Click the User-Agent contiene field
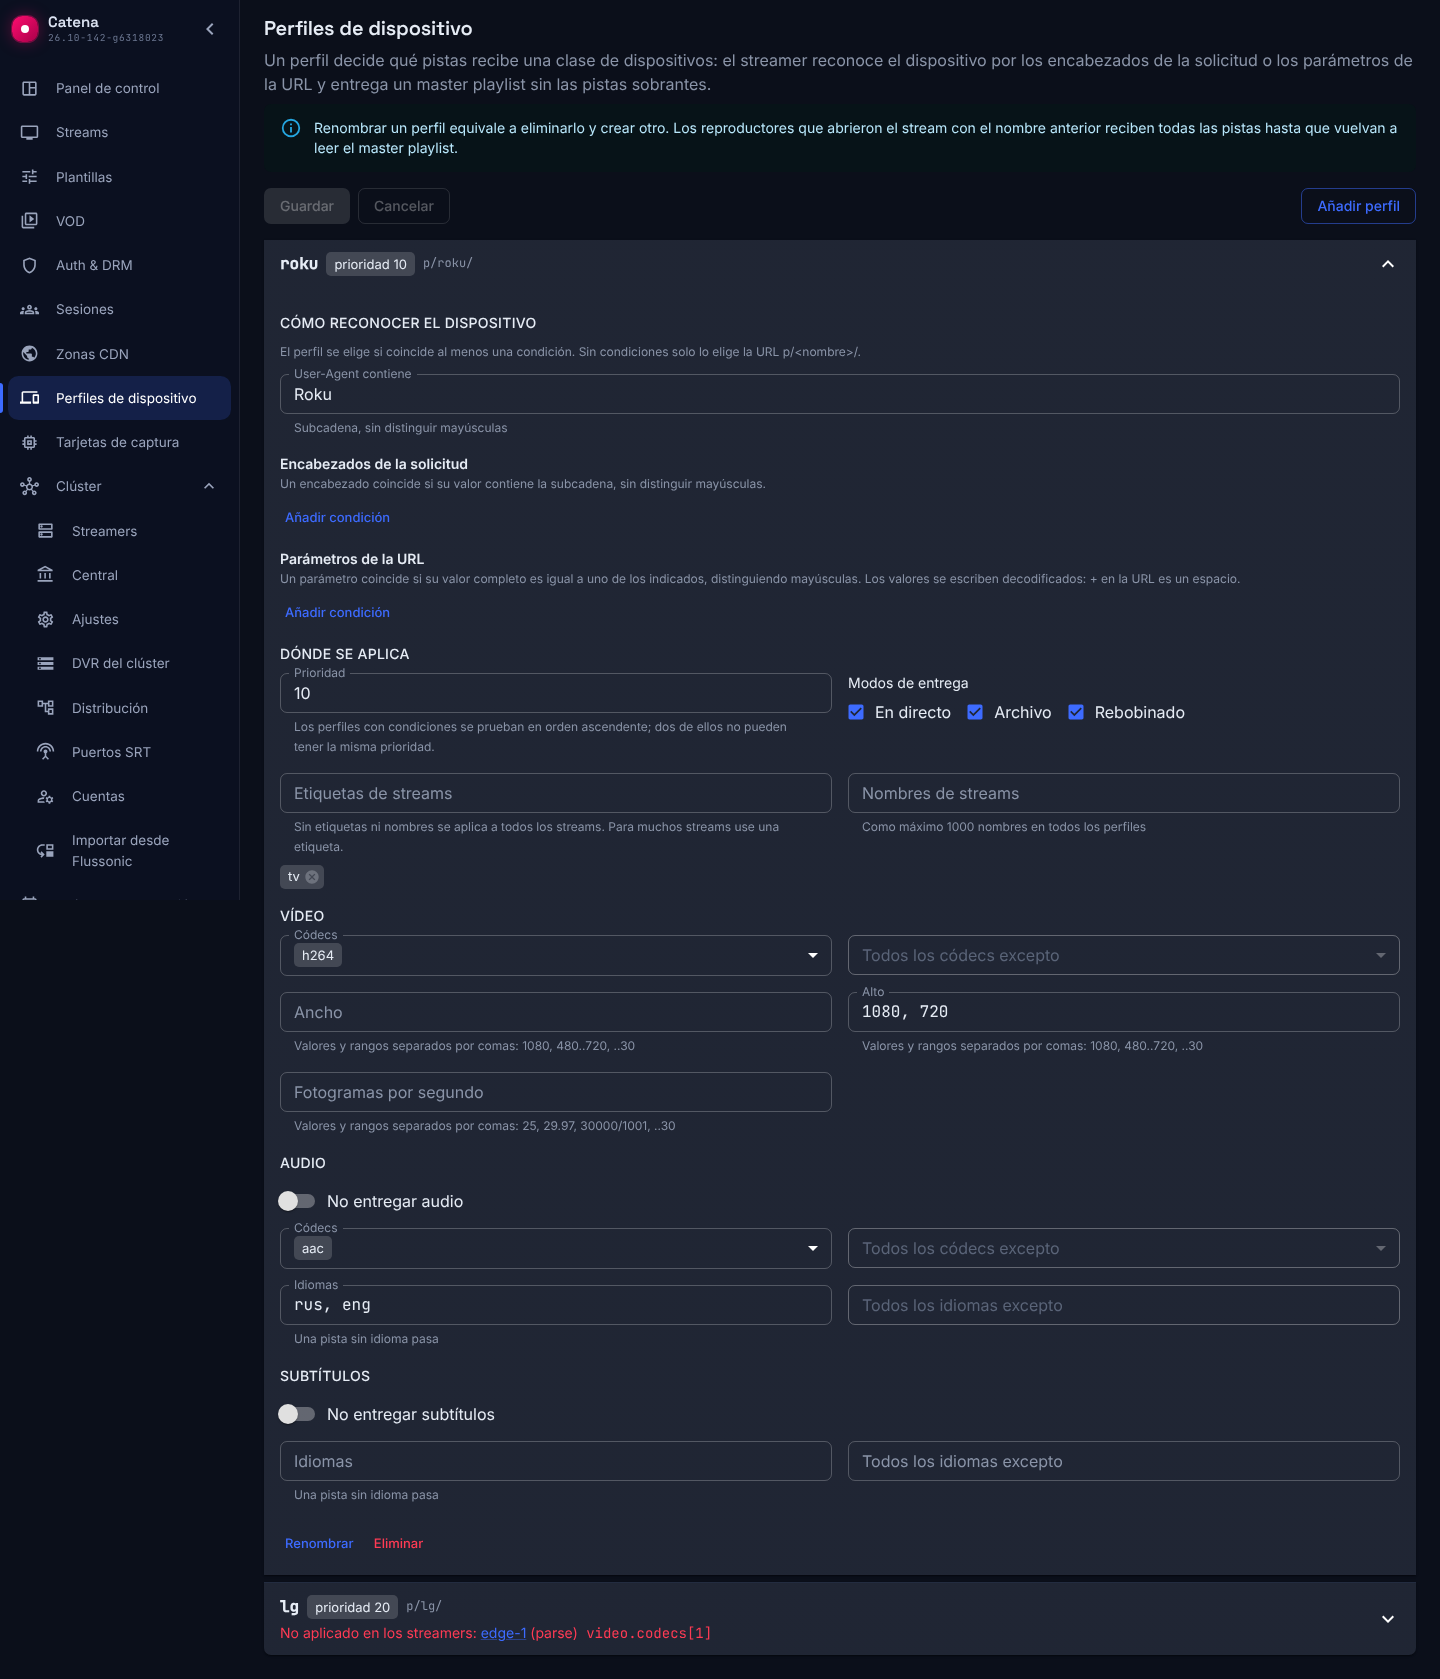The height and width of the screenshot is (1679, 1440). (x=840, y=394)
